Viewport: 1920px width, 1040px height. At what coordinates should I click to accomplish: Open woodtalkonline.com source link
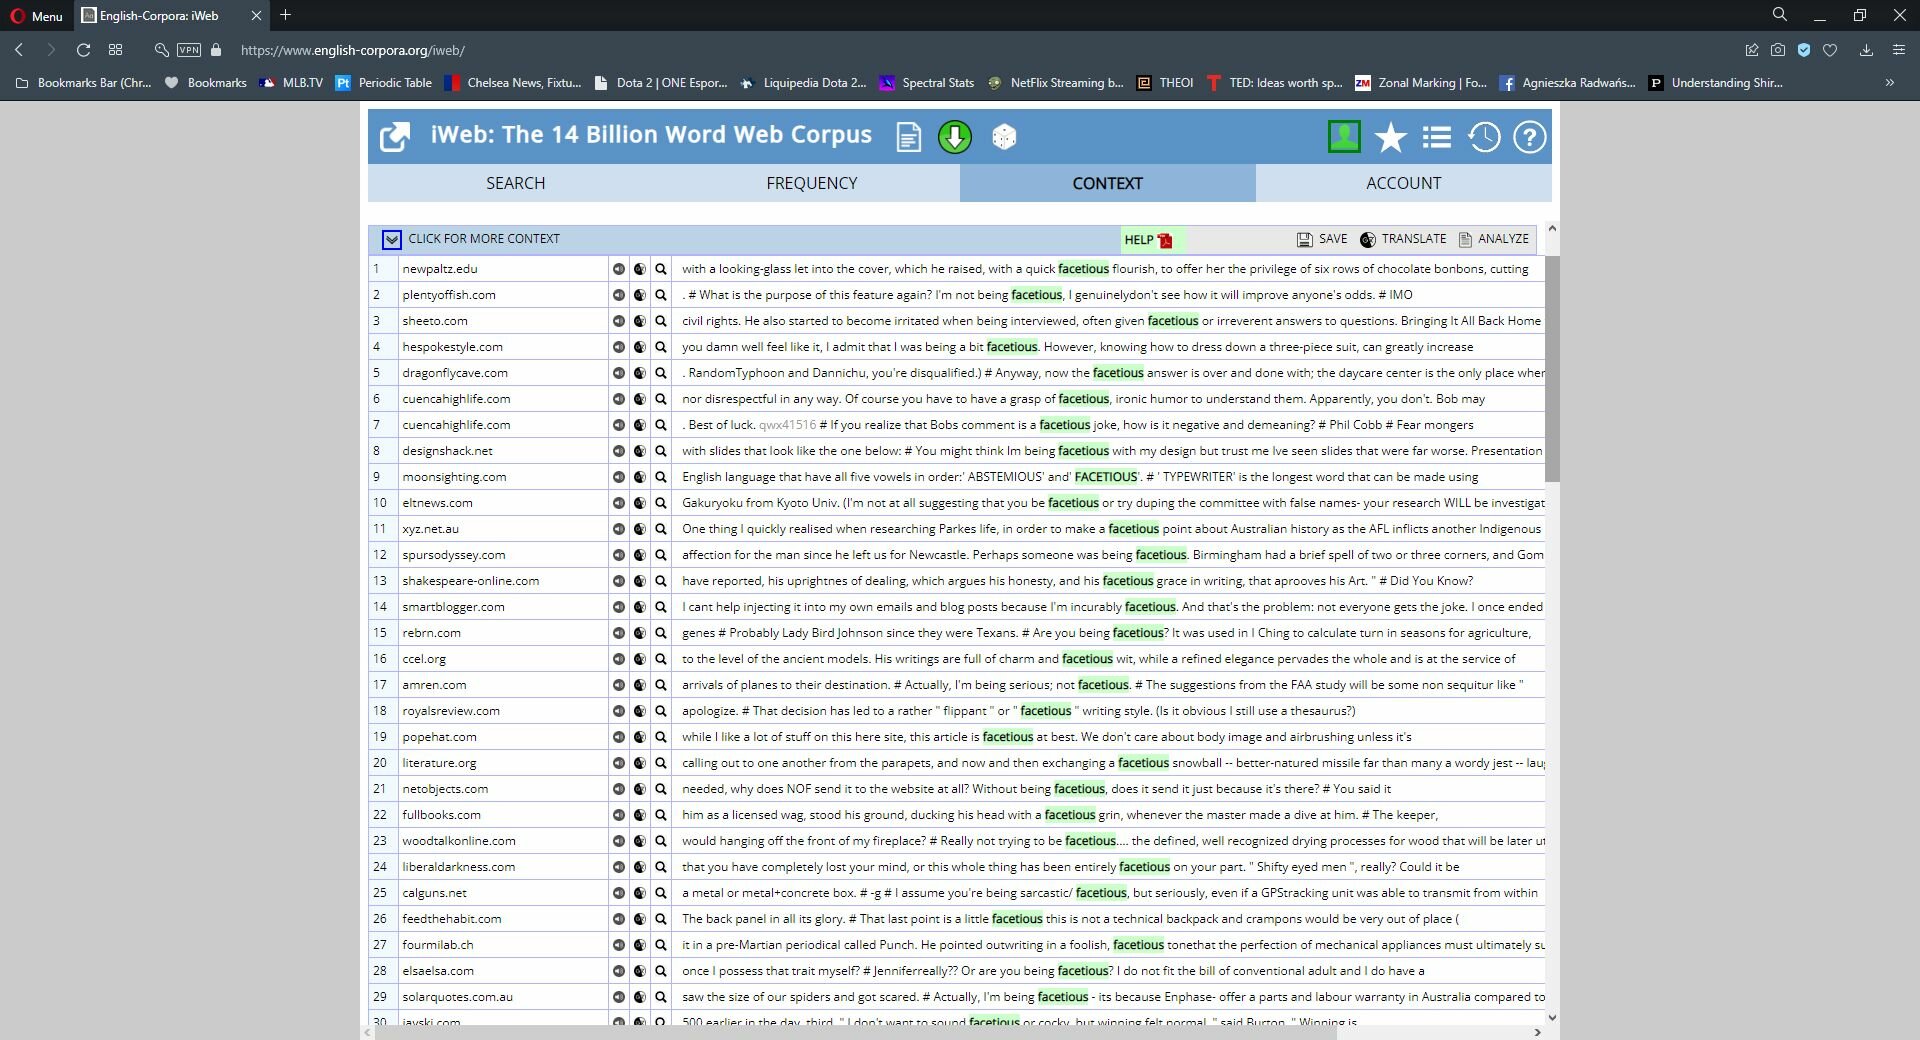pyautogui.click(x=459, y=841)
